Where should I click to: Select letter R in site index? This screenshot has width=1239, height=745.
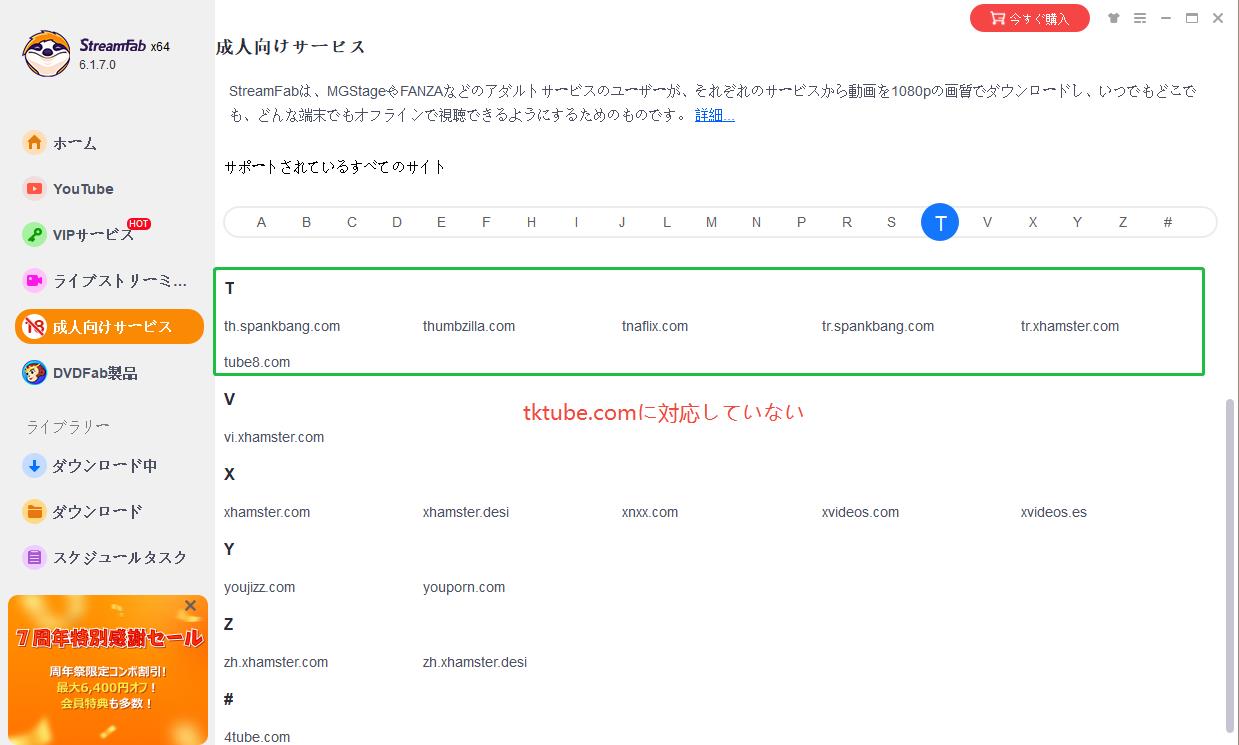pyautogui.click(x=847, y=222)
